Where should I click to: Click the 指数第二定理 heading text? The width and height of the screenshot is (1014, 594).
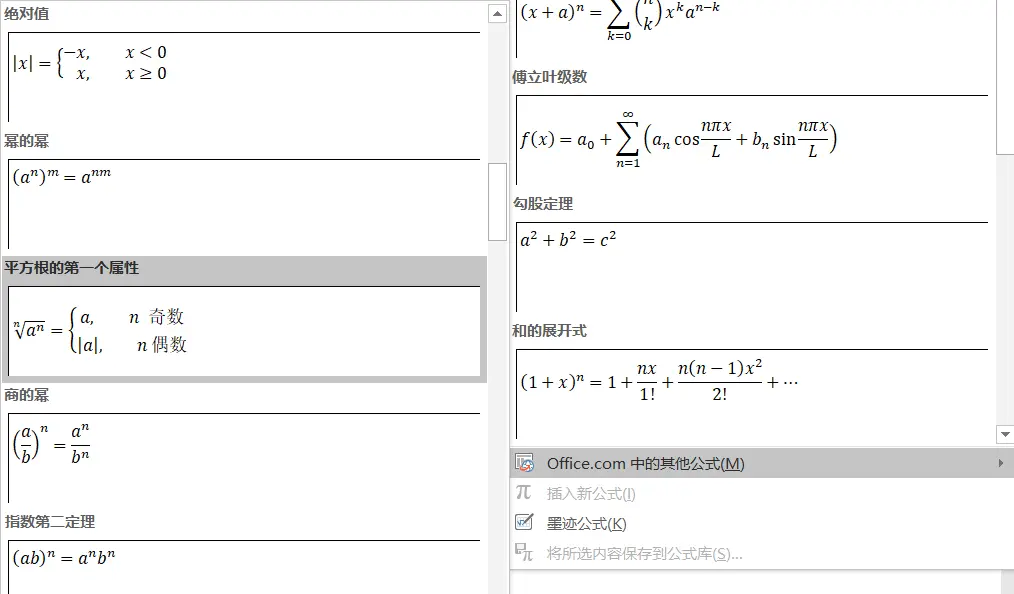[x=50, y=522]
